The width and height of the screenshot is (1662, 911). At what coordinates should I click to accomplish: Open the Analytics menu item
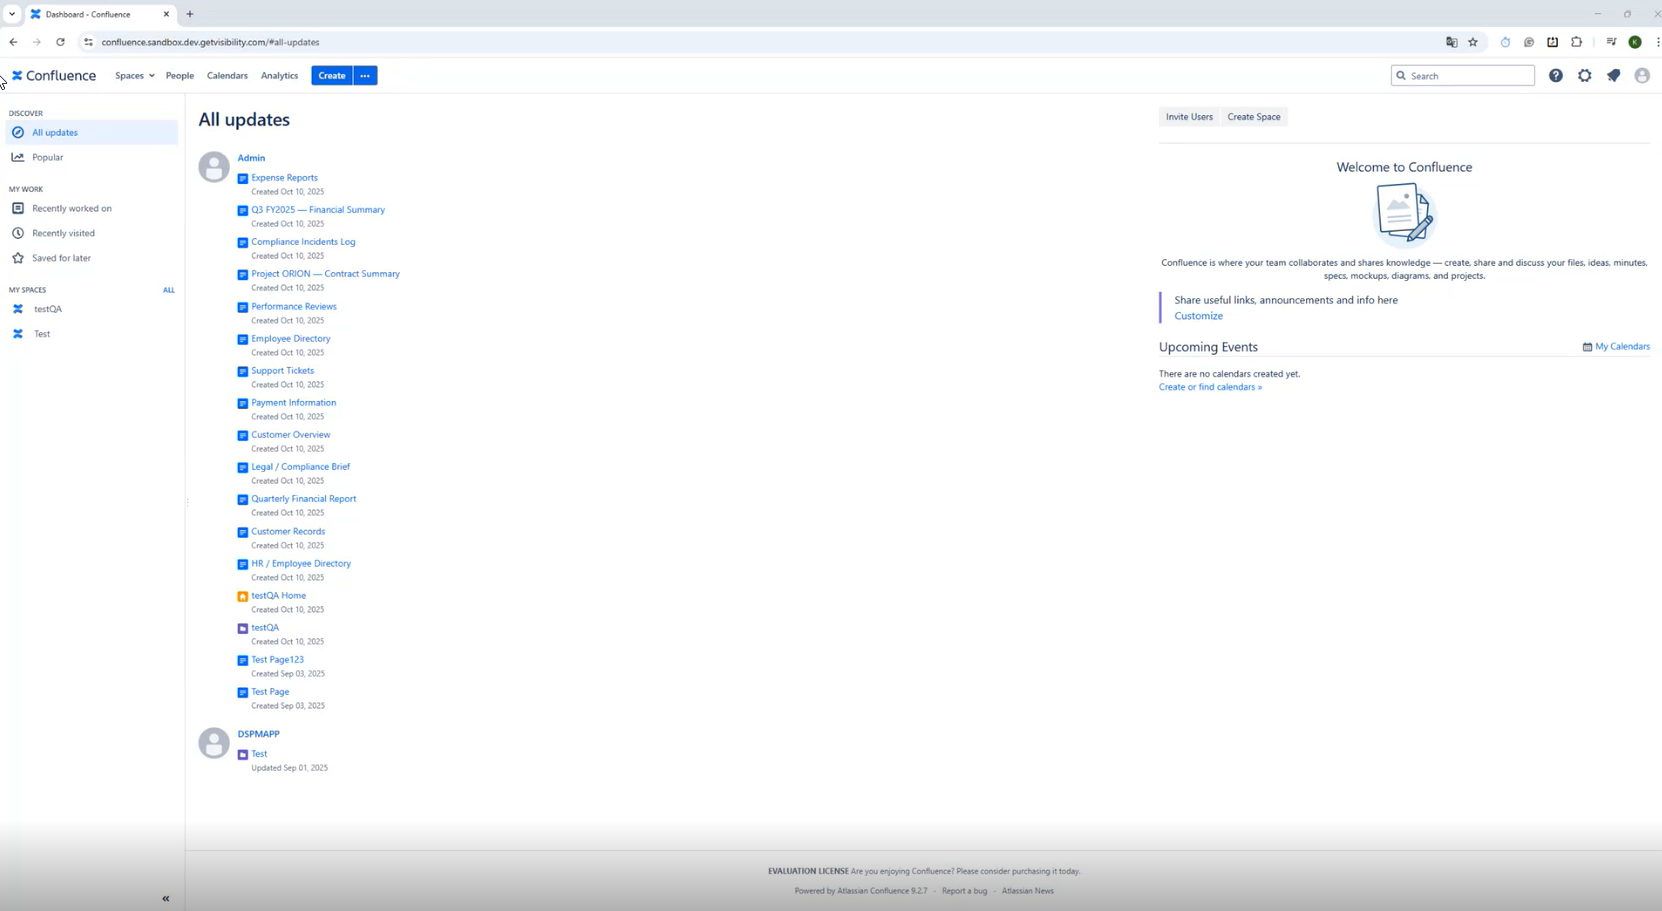click(279, 76)
